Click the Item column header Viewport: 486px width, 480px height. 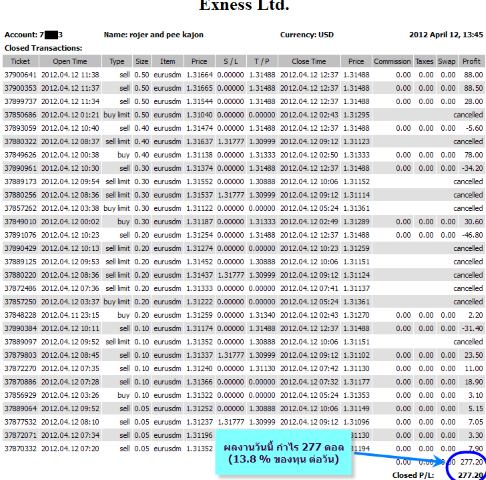[x=167, y=61]
